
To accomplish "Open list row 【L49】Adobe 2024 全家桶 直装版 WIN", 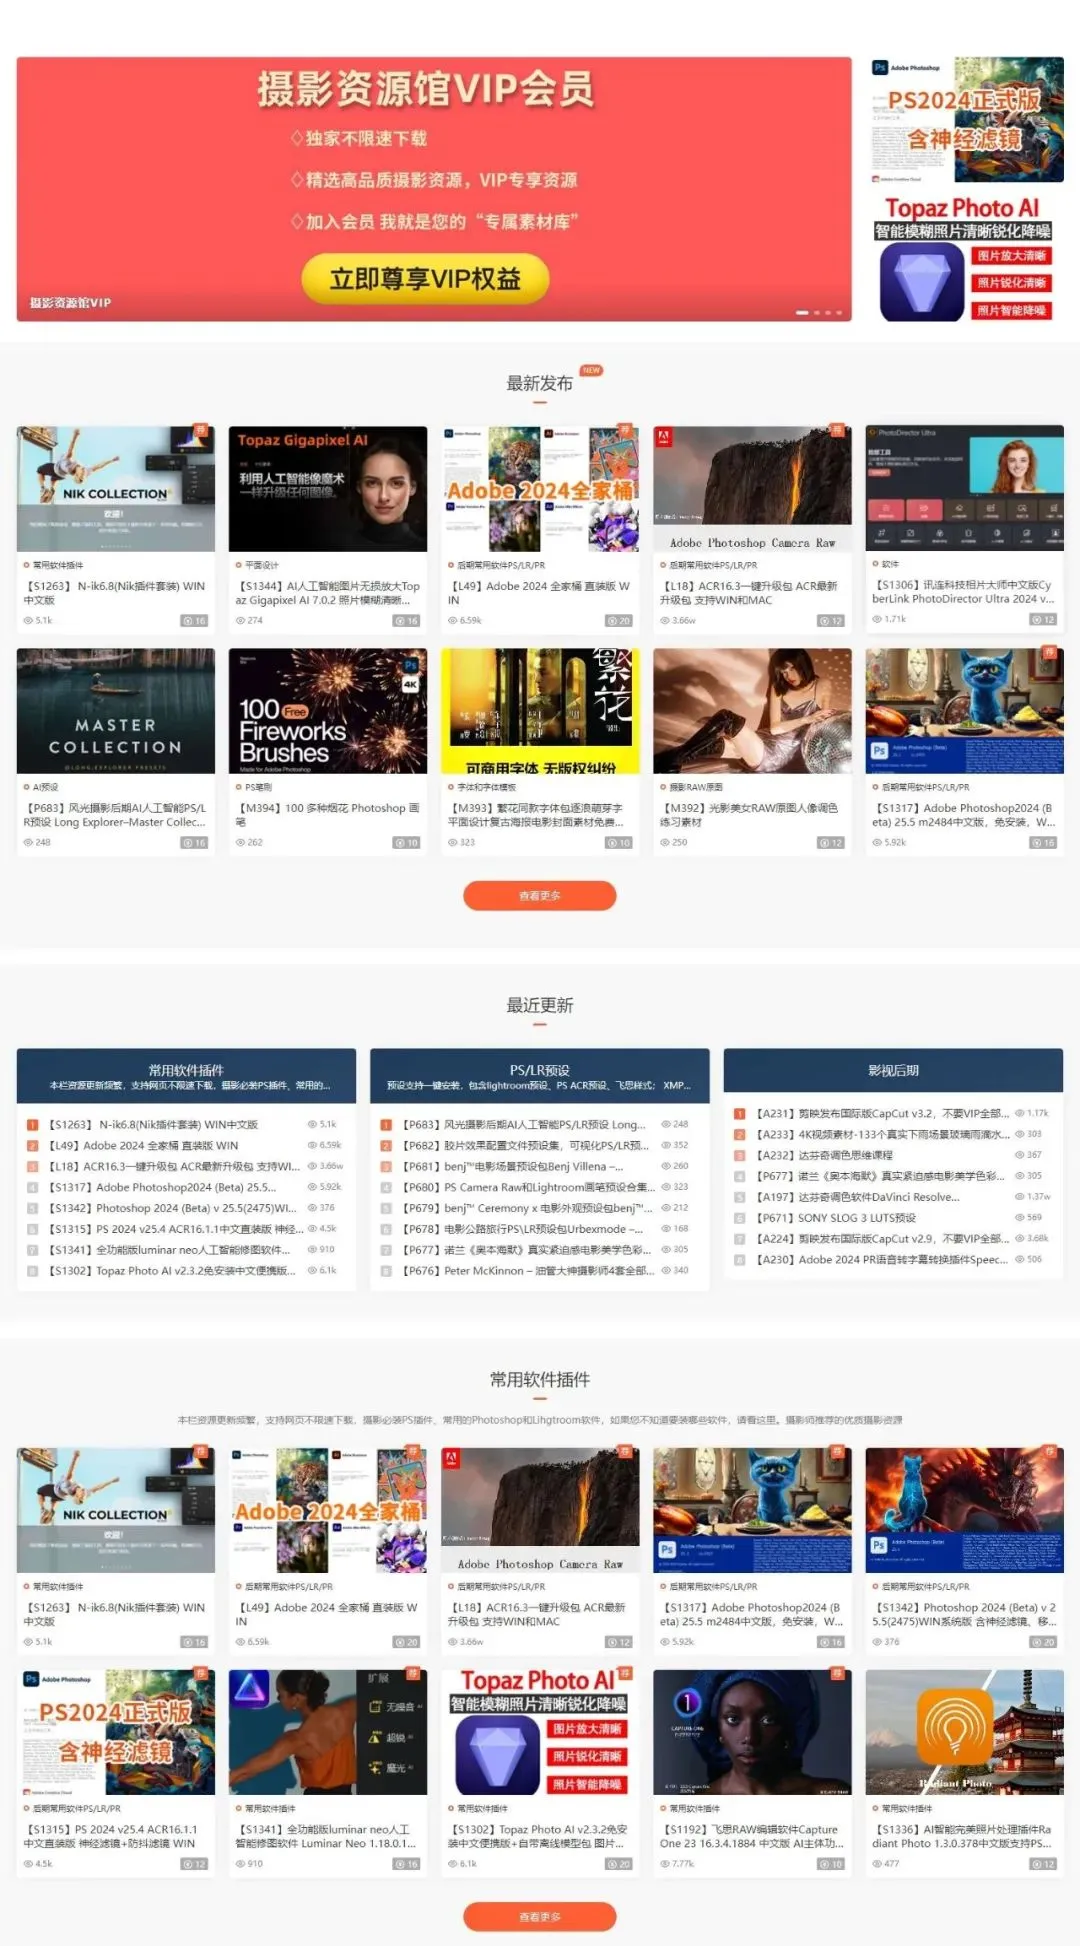I will (144, 1146).
